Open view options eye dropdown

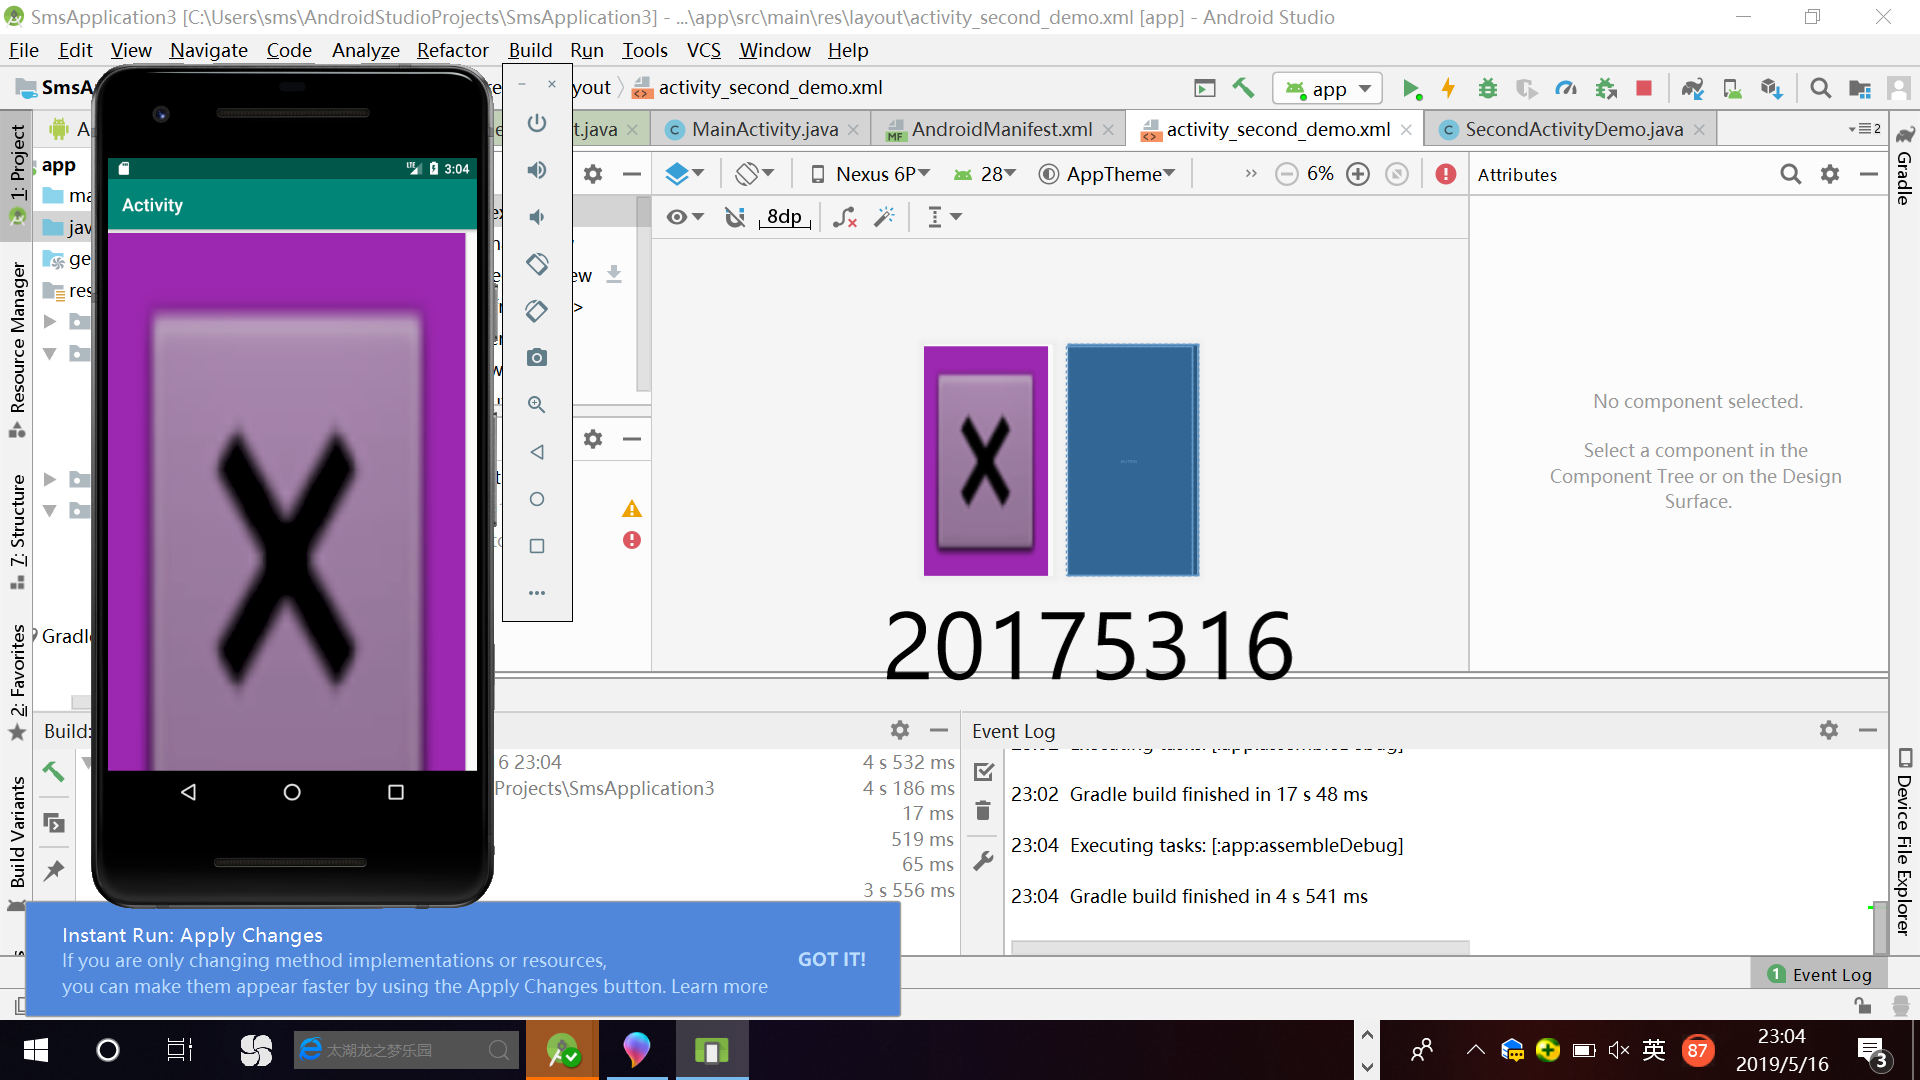685,217
